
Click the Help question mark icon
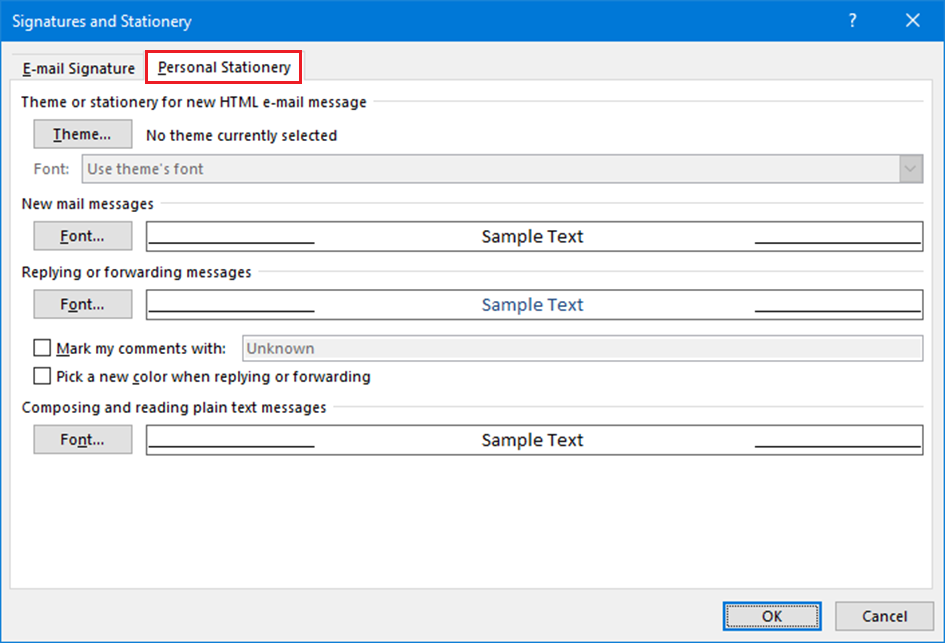click(852, 21)
